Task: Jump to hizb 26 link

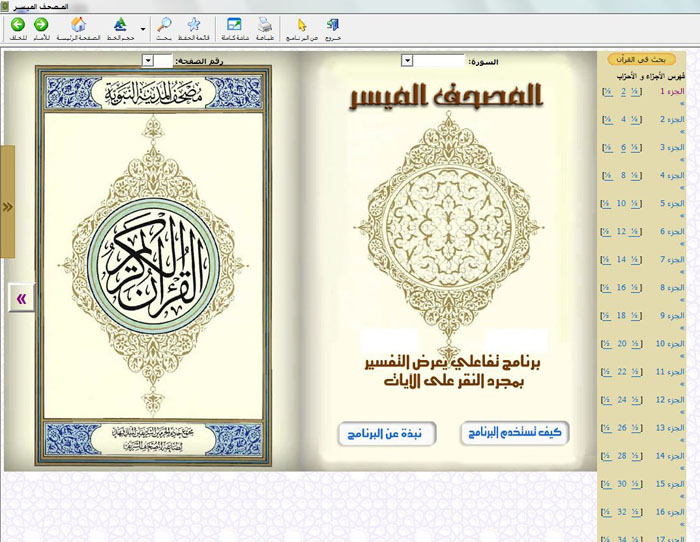Action: coord(621,428)
